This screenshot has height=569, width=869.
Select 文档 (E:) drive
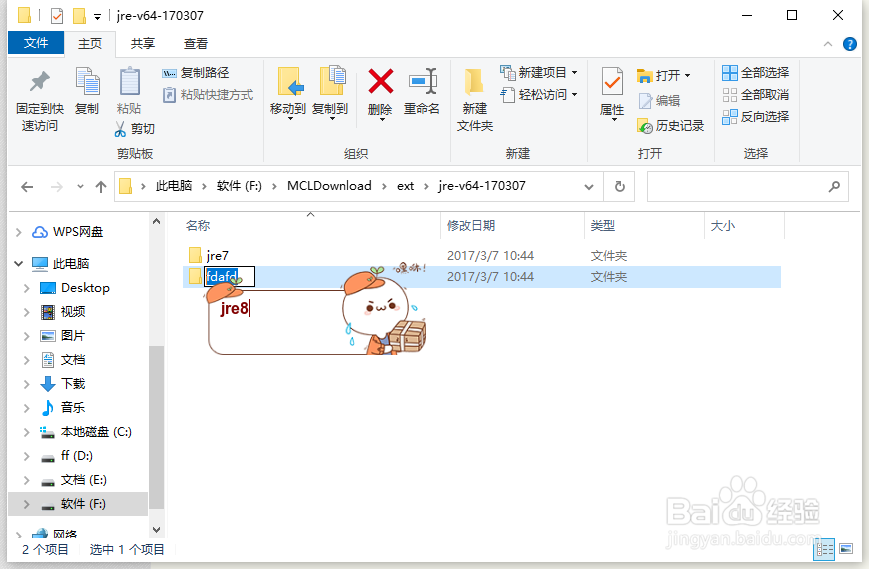84,480
